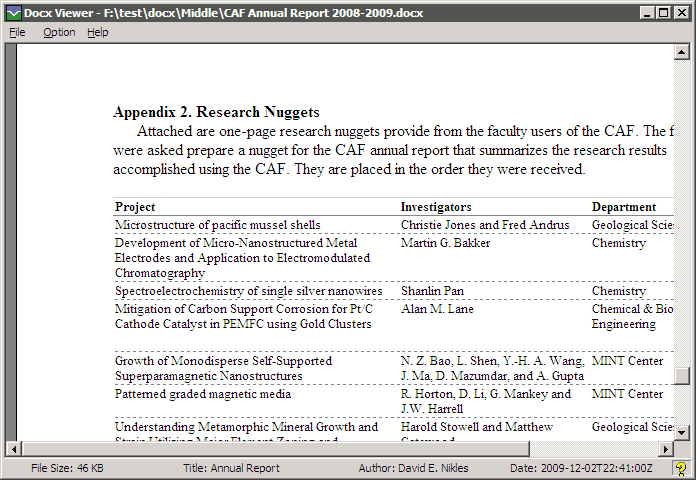
Task: Click 'Patterned graded magnetic media' cell
Action: coord(203,394)
